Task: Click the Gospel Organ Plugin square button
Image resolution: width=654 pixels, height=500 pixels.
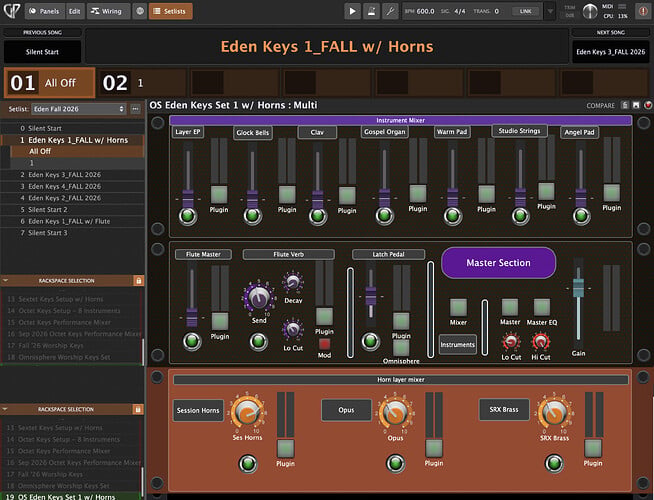Action: point(418,194)
